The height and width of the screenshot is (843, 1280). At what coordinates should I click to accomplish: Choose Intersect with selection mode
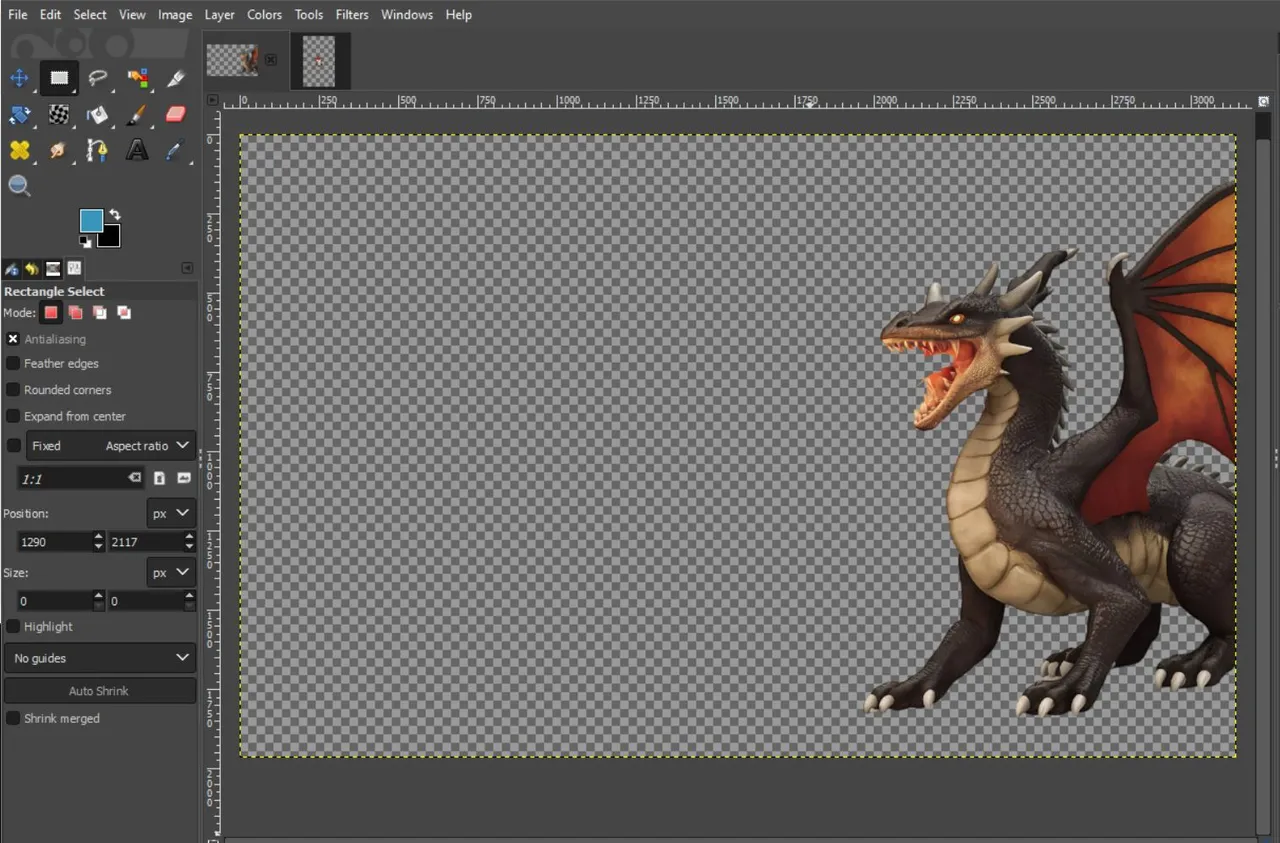(x=124, y=313)
